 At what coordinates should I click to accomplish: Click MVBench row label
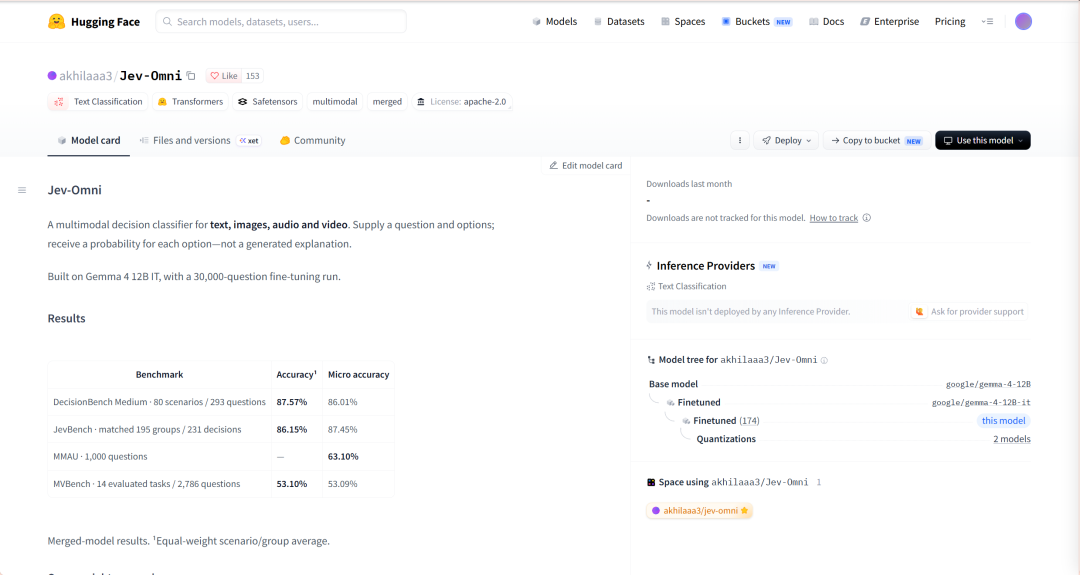pyautogui.click(x=147, y=484)
